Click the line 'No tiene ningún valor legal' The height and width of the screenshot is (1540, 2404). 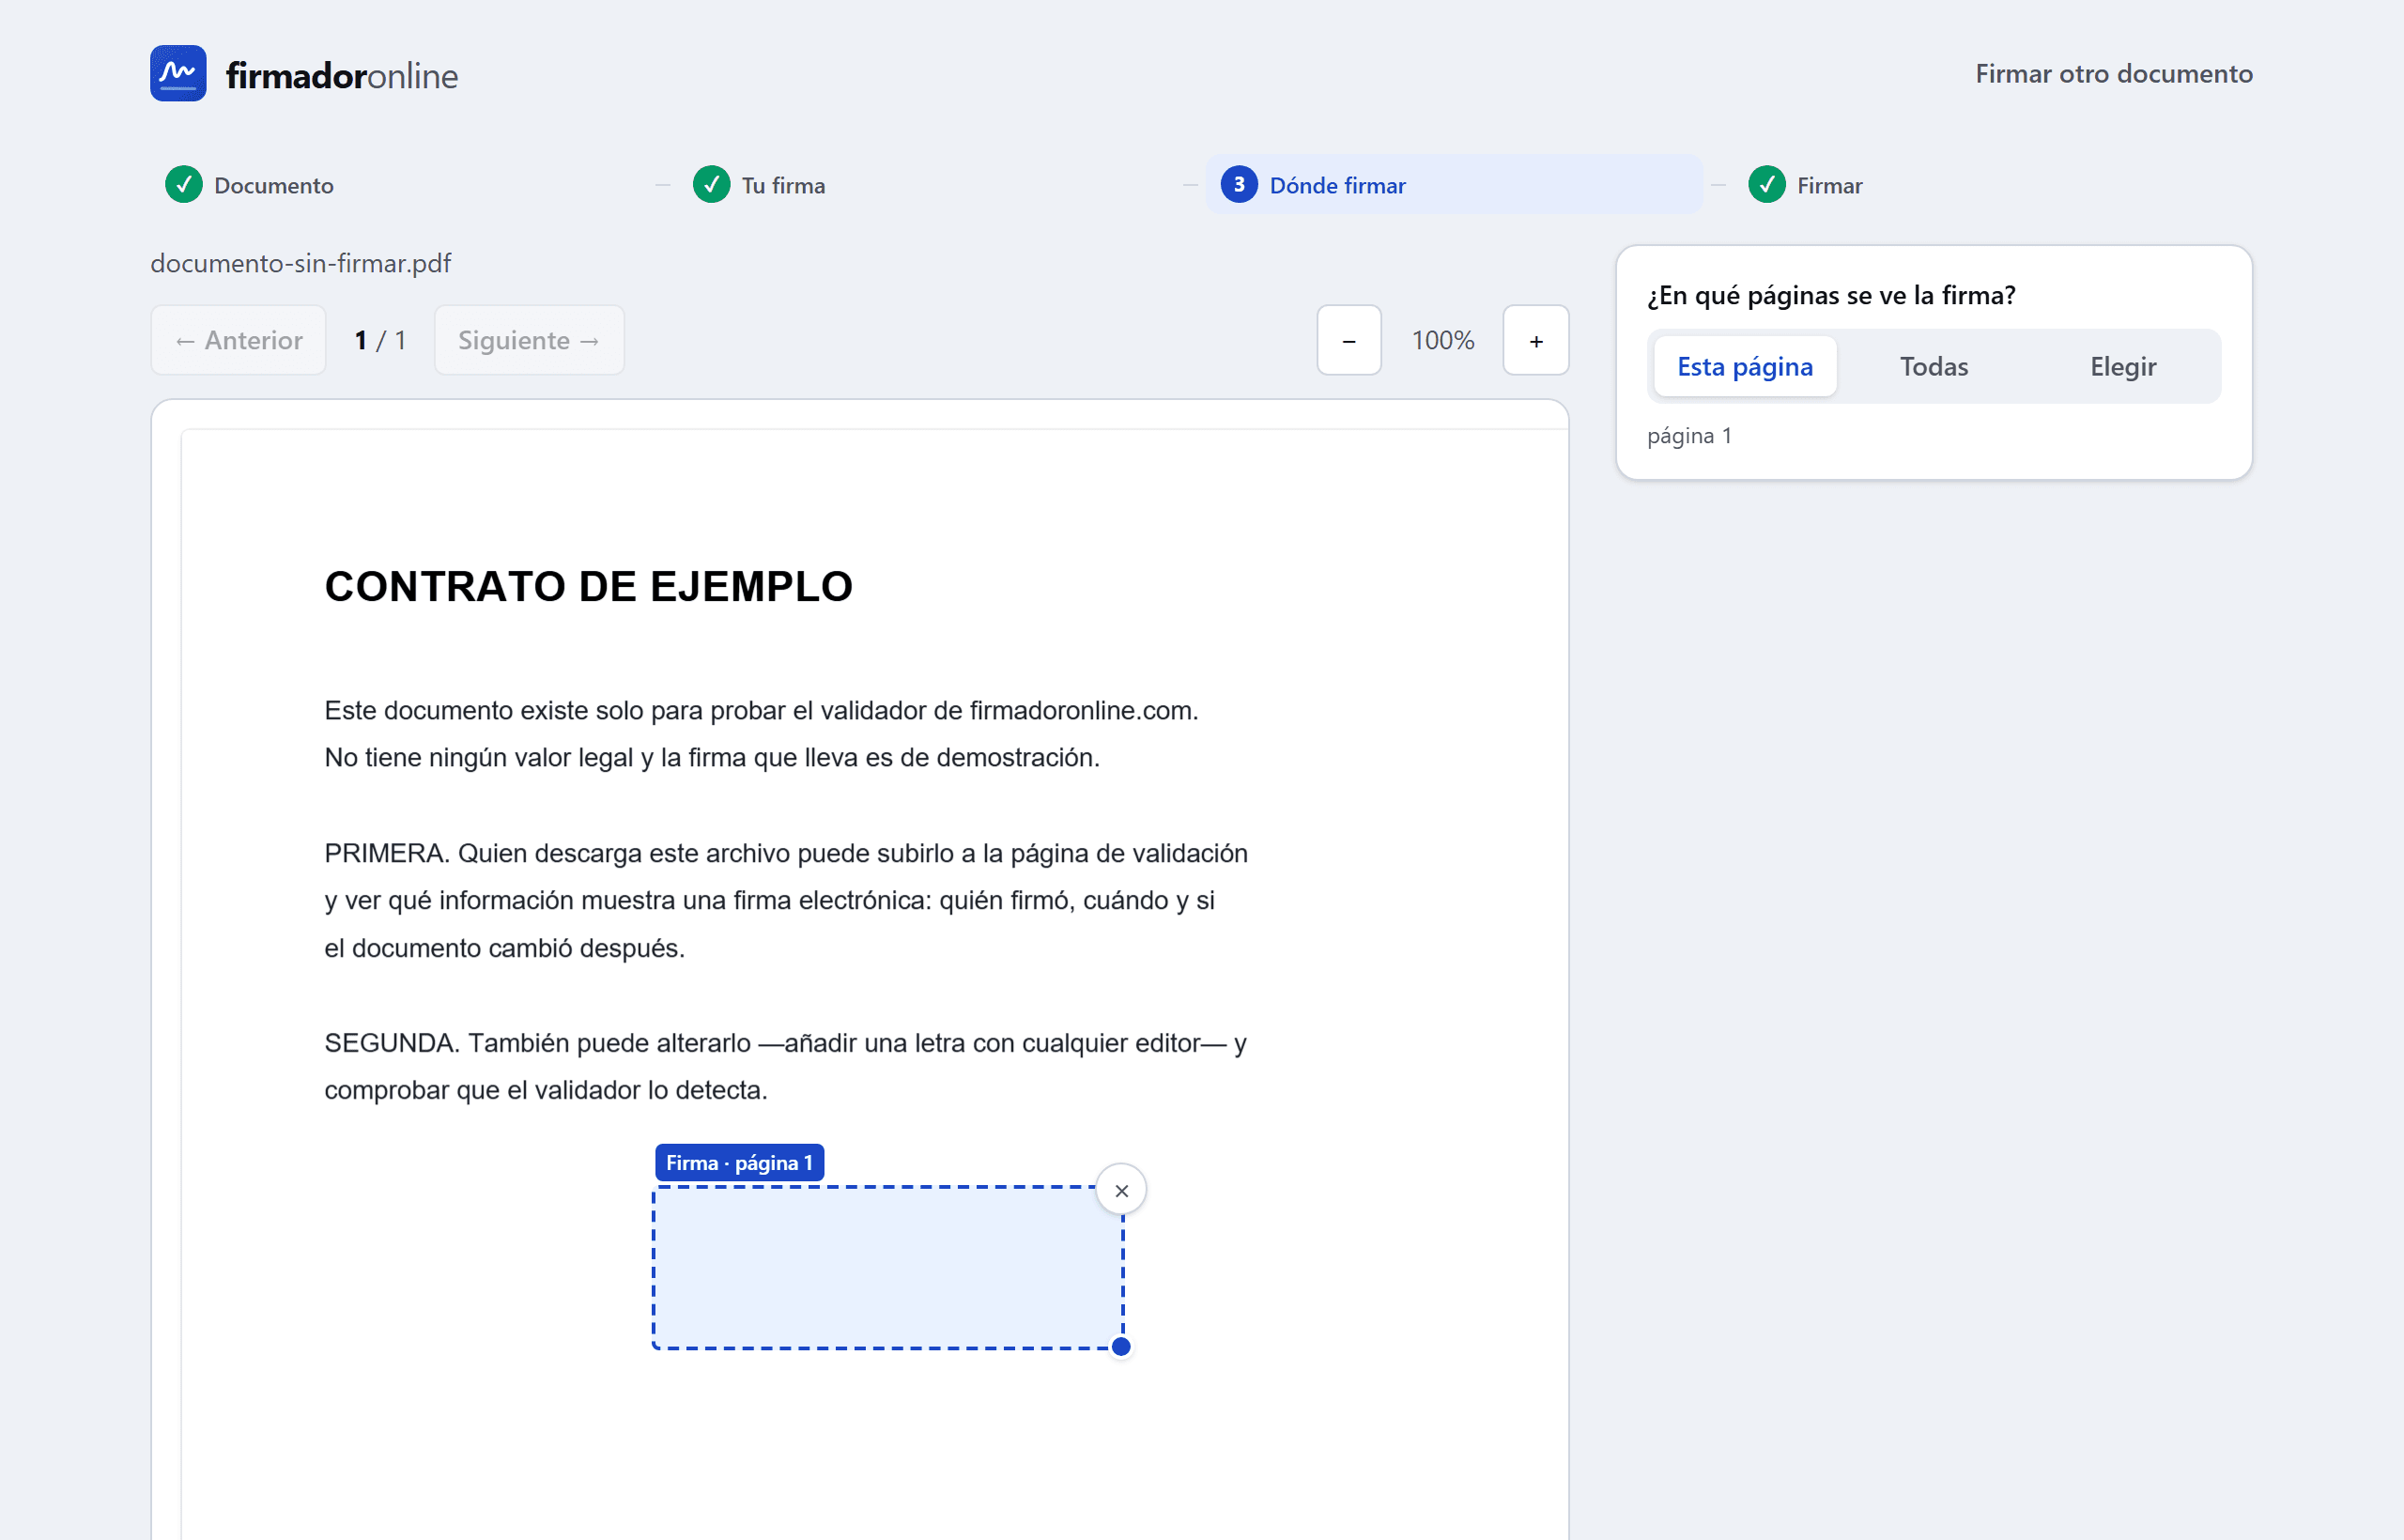[x=712, y=758]
